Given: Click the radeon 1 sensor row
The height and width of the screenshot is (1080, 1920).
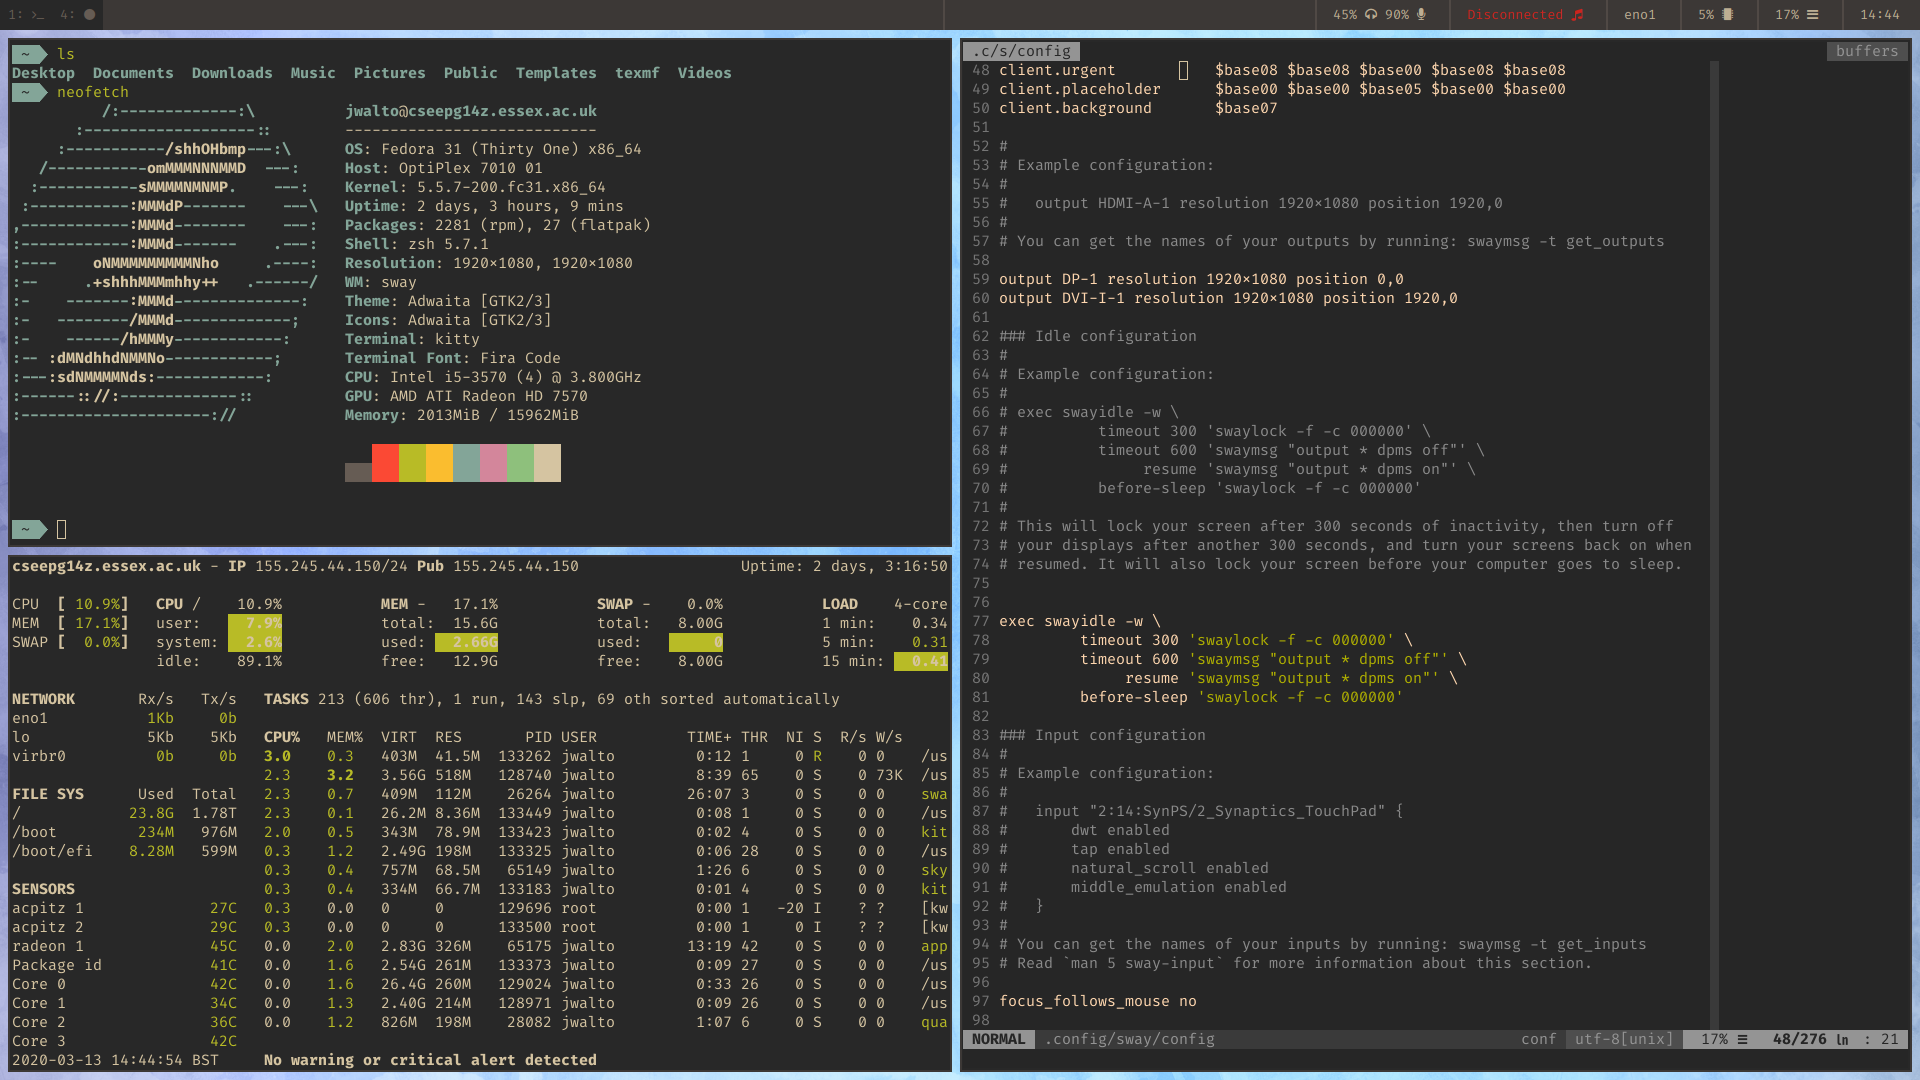Looking at the screenshot, I should 125,946.
